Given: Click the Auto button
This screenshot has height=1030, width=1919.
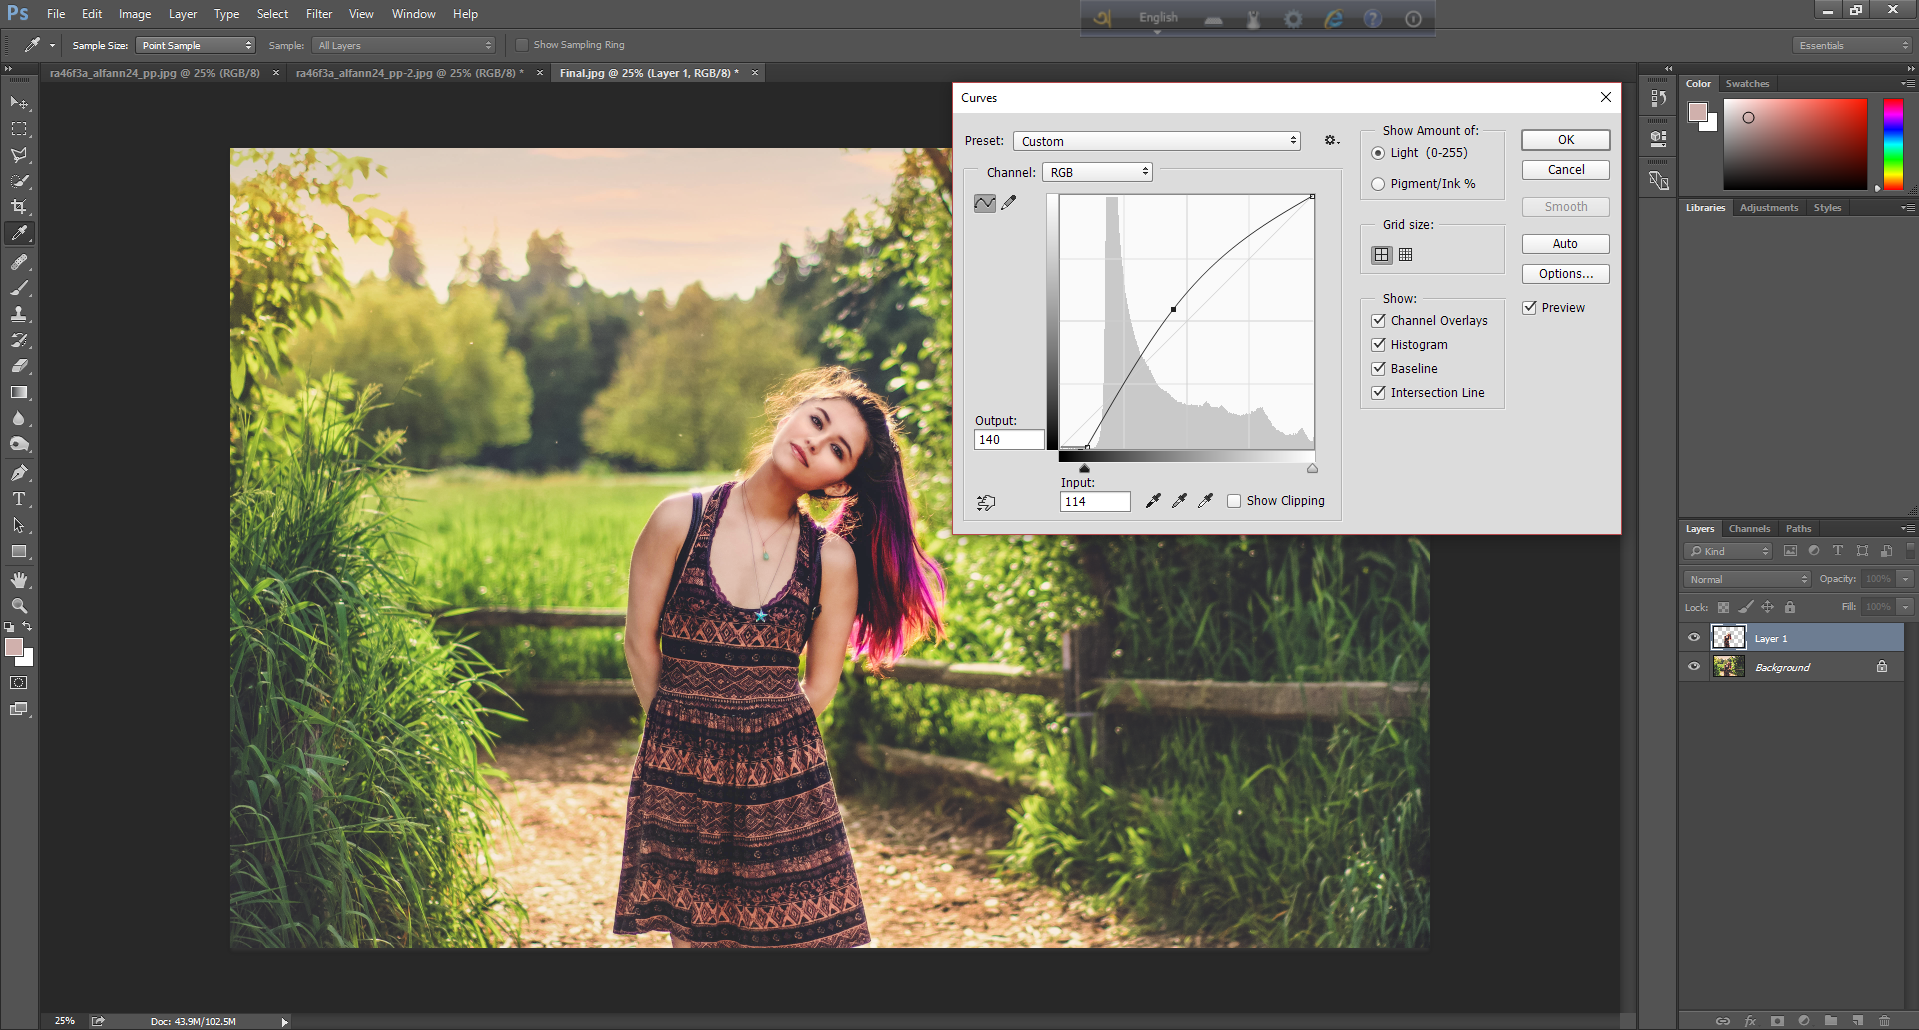Looking at the screenshot, I should 1566,244.
